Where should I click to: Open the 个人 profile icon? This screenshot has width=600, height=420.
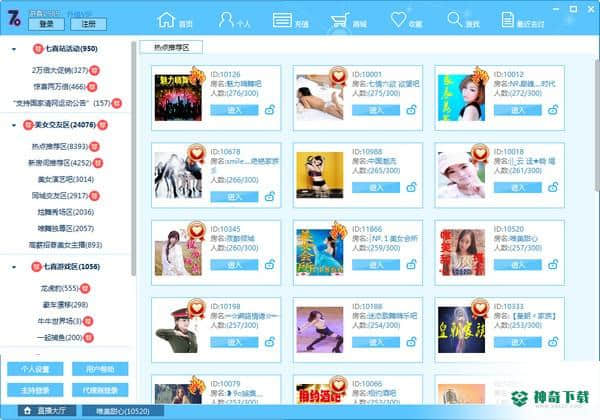(226, 20)
